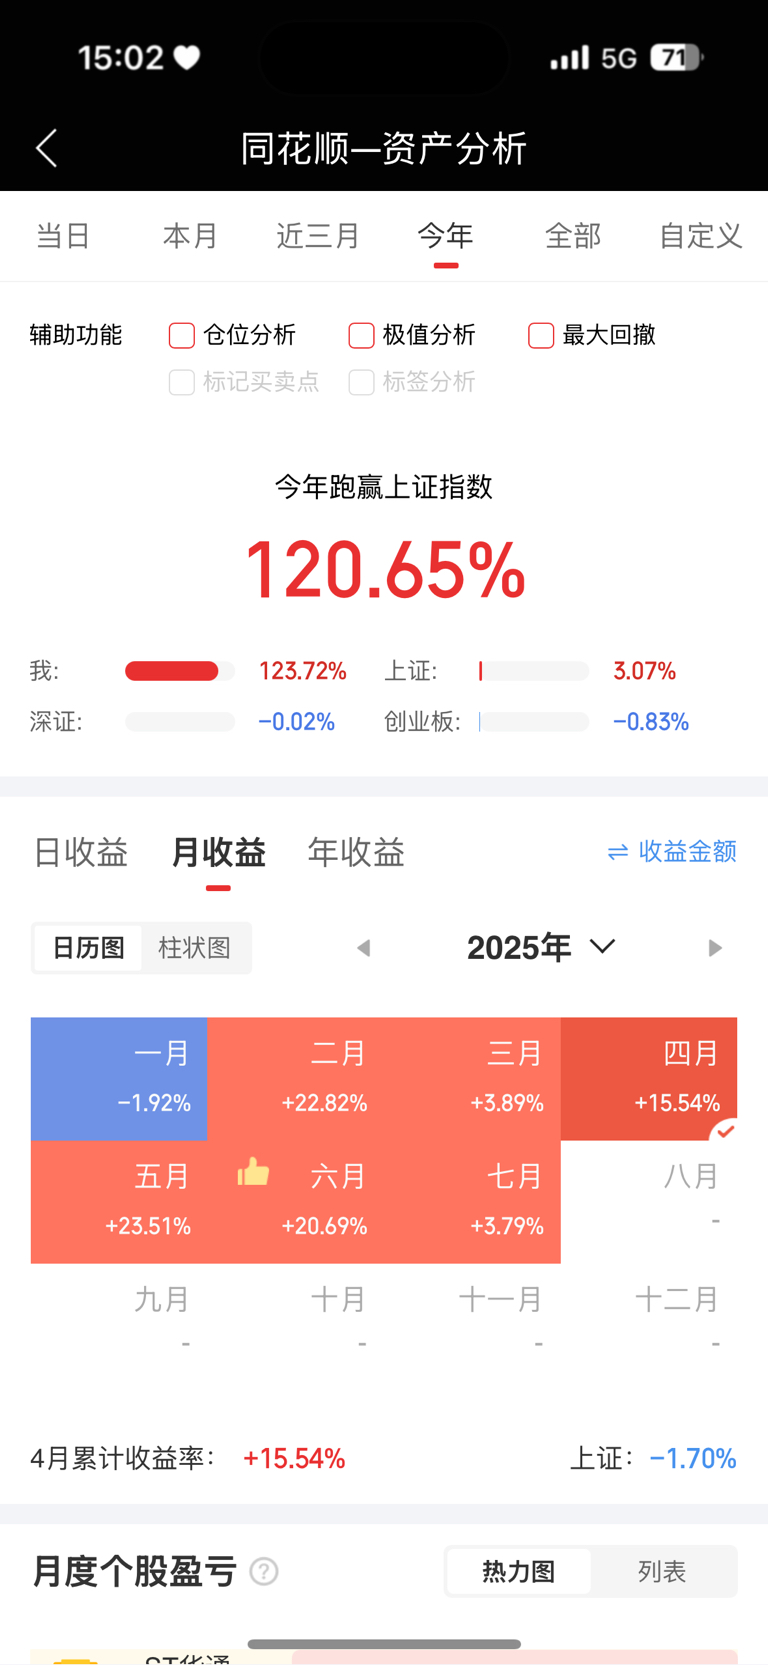Switch to 列表 view for monthly stocks
769x1665 pixels.
coord(662,1572)
